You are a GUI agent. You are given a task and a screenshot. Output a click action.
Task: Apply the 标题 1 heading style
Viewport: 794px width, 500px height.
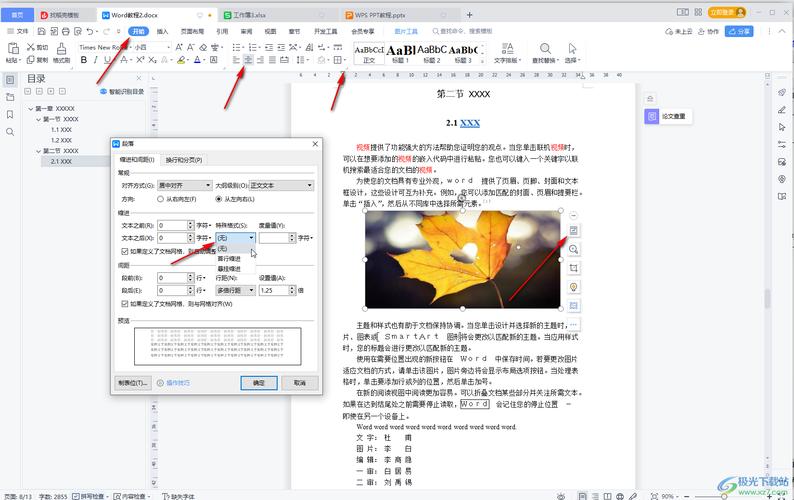coord(402,54)
